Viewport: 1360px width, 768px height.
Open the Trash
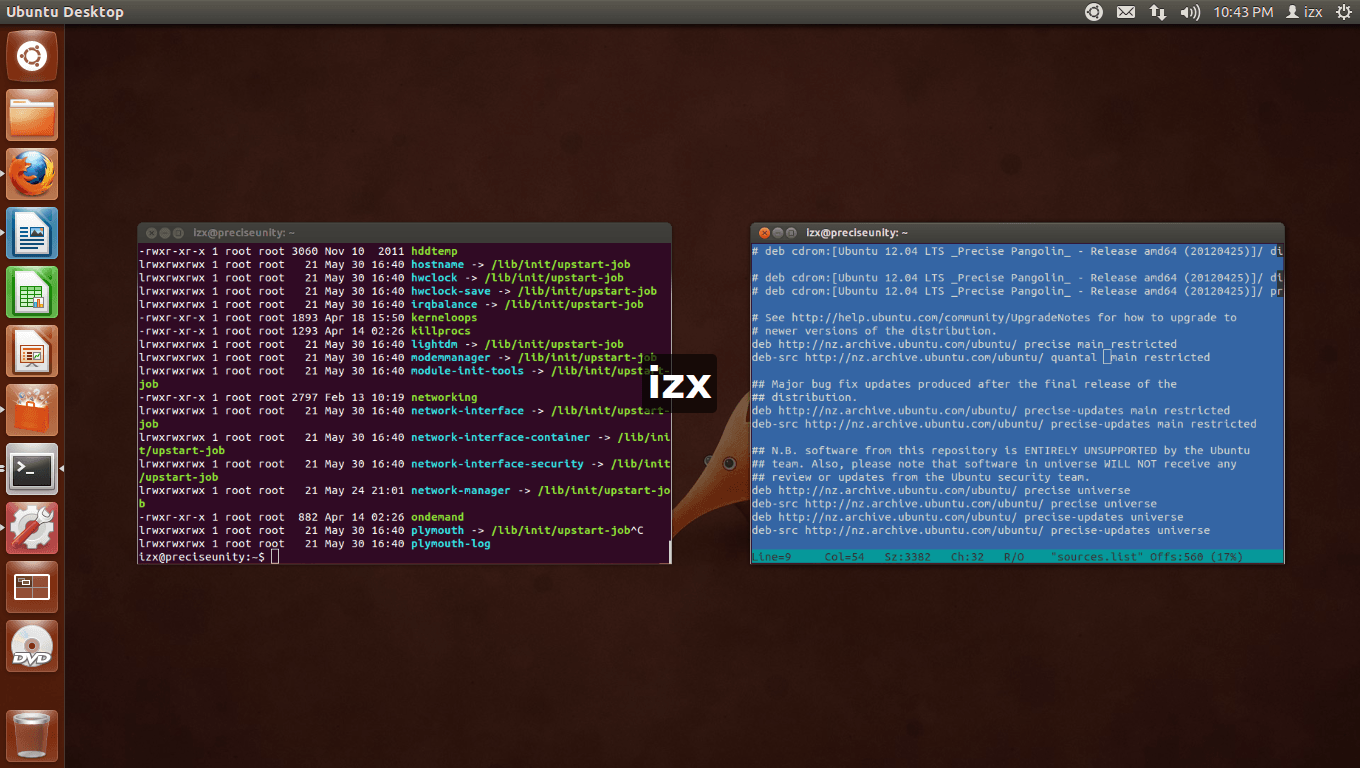32,735
